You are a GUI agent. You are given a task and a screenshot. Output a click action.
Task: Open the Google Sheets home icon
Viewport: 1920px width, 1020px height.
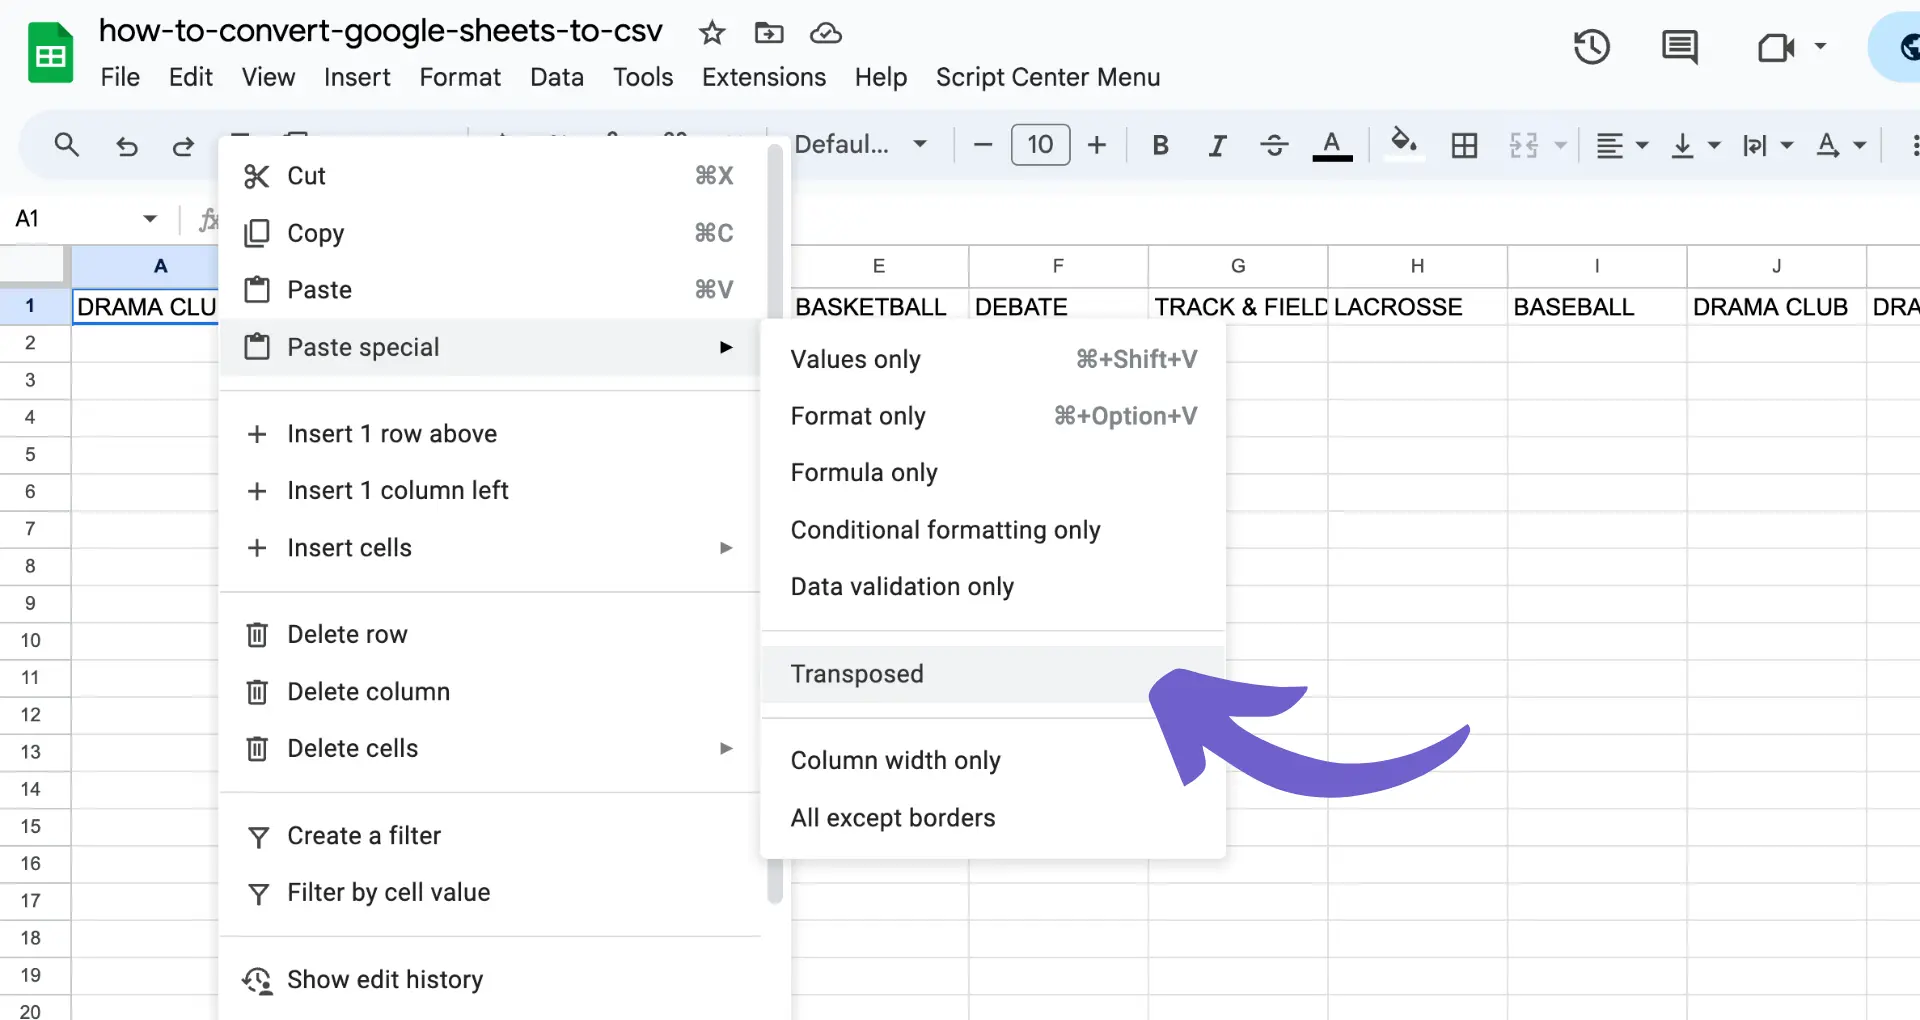[50, 53]
